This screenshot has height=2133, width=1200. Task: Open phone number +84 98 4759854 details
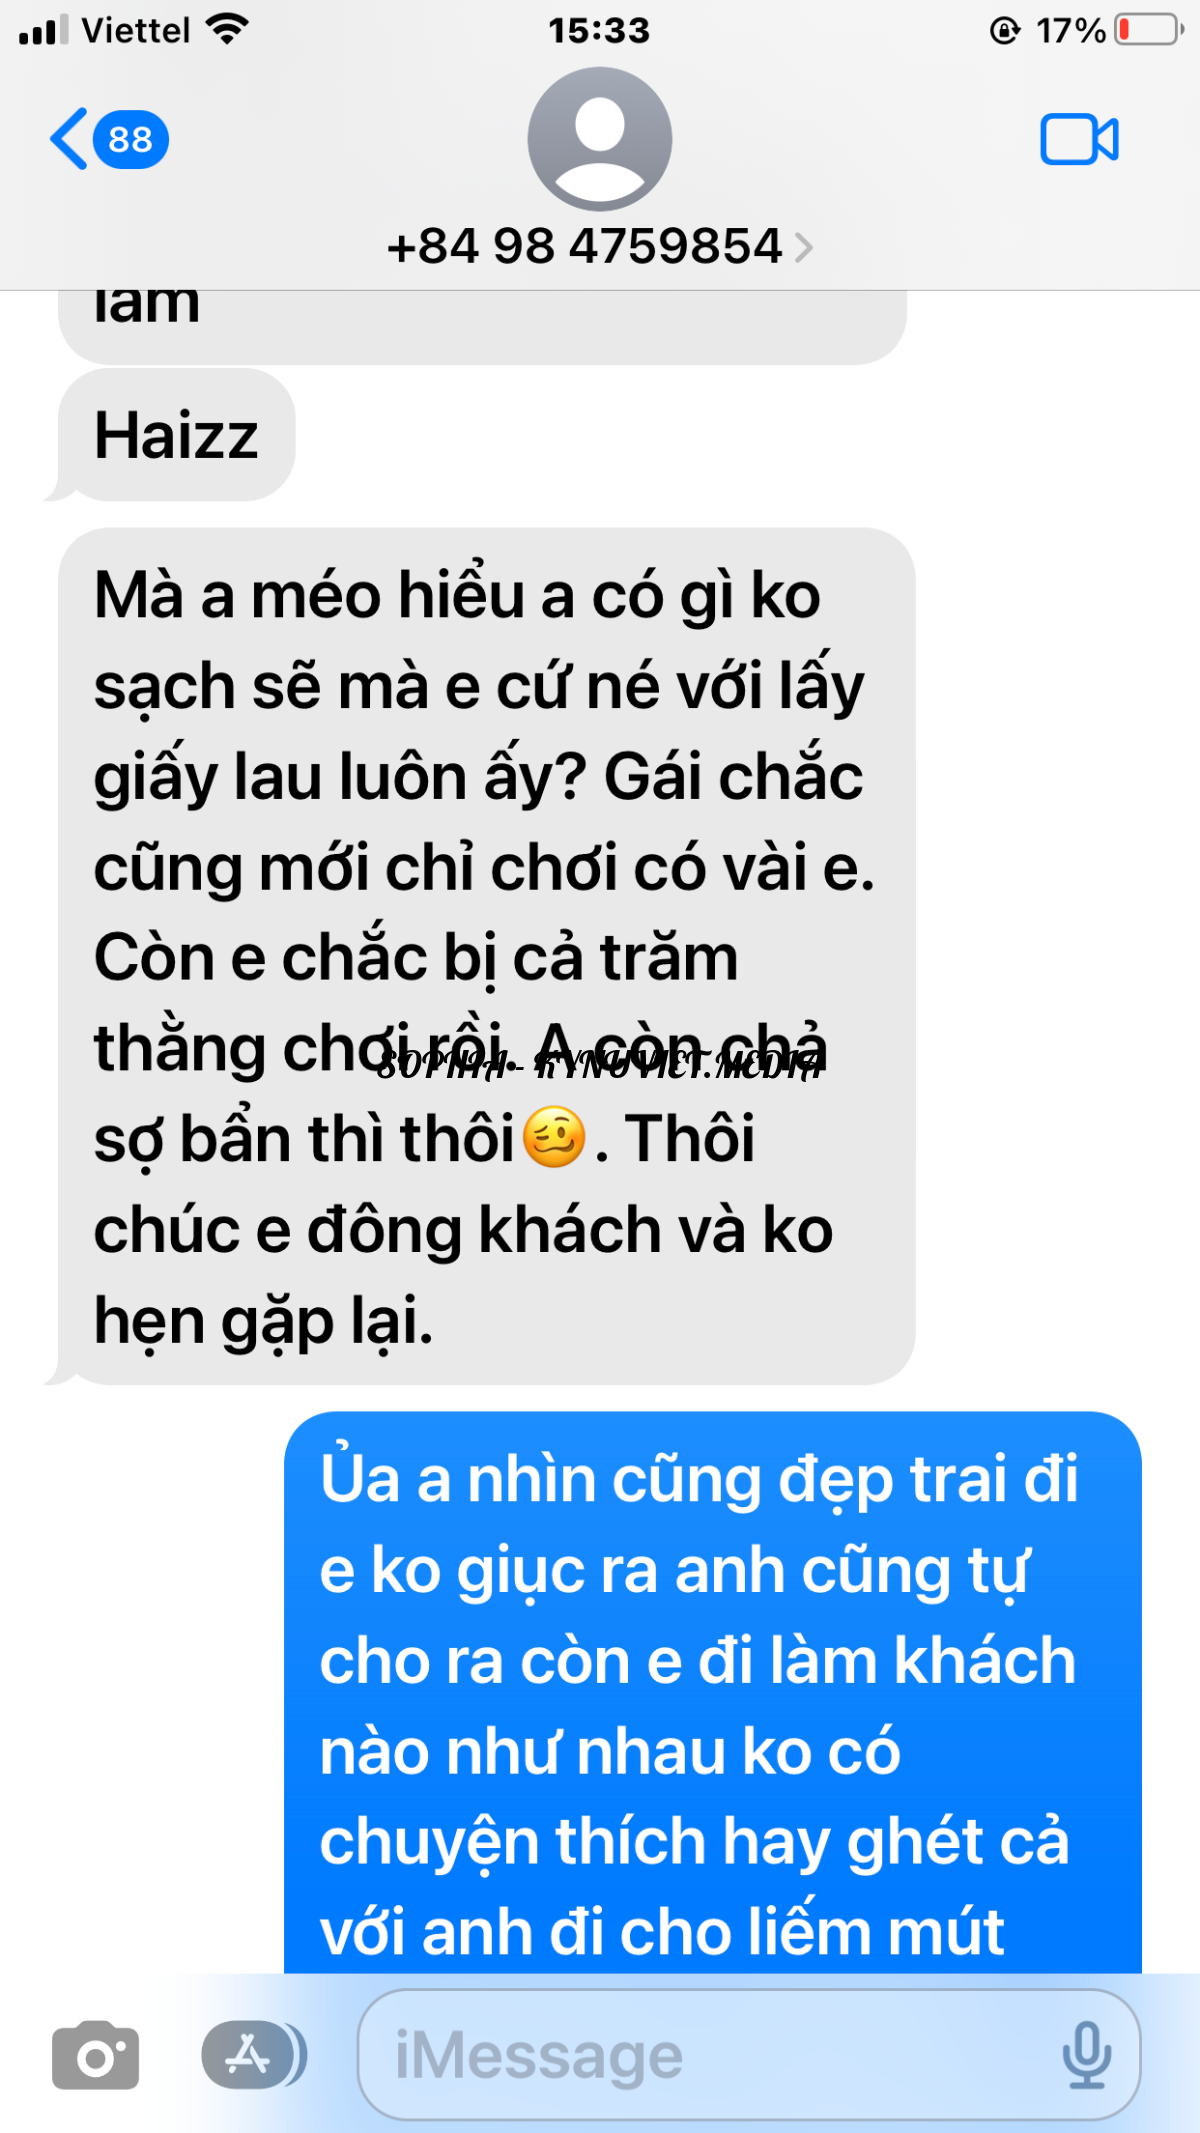pos(584,246)
